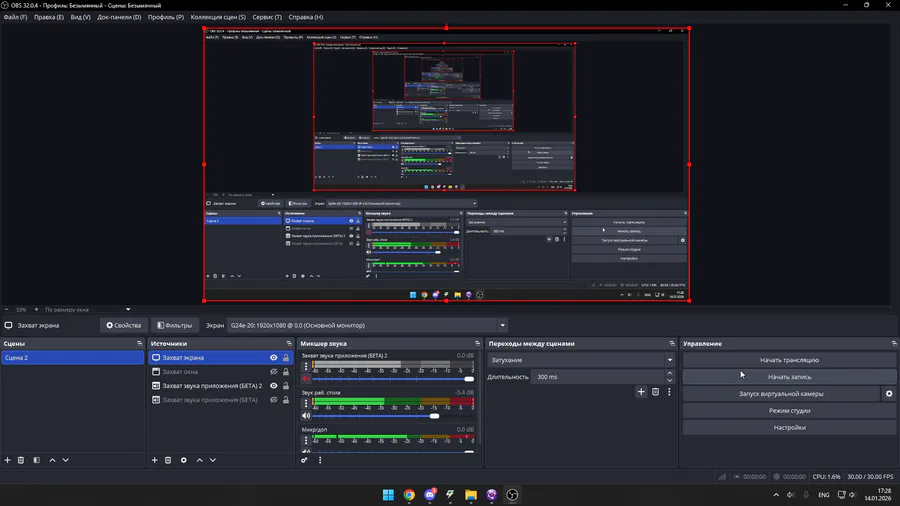The height and width of the screenshot is (506, 900).
Task: Start virtual camera via Запуск виртуальной камеры
Action: tap(781, 394)
